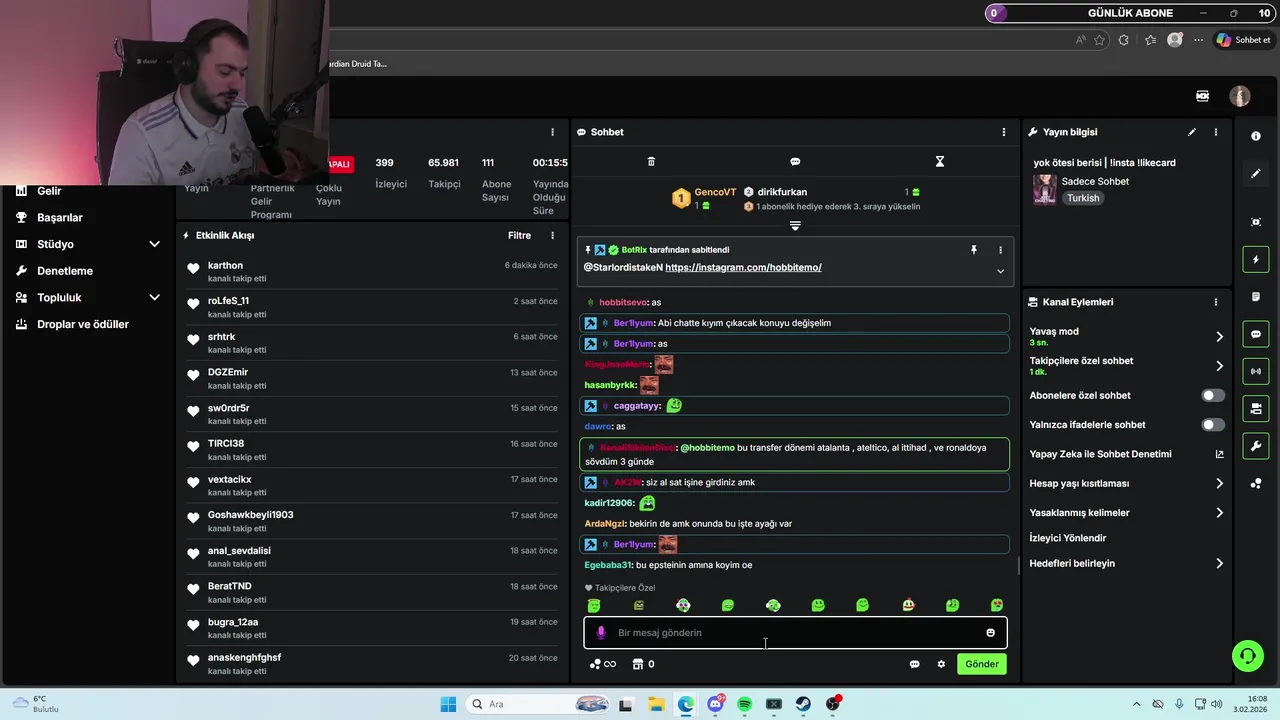Unpin the BotRix pinned message

pyautogui.click(x=973, y=250)
